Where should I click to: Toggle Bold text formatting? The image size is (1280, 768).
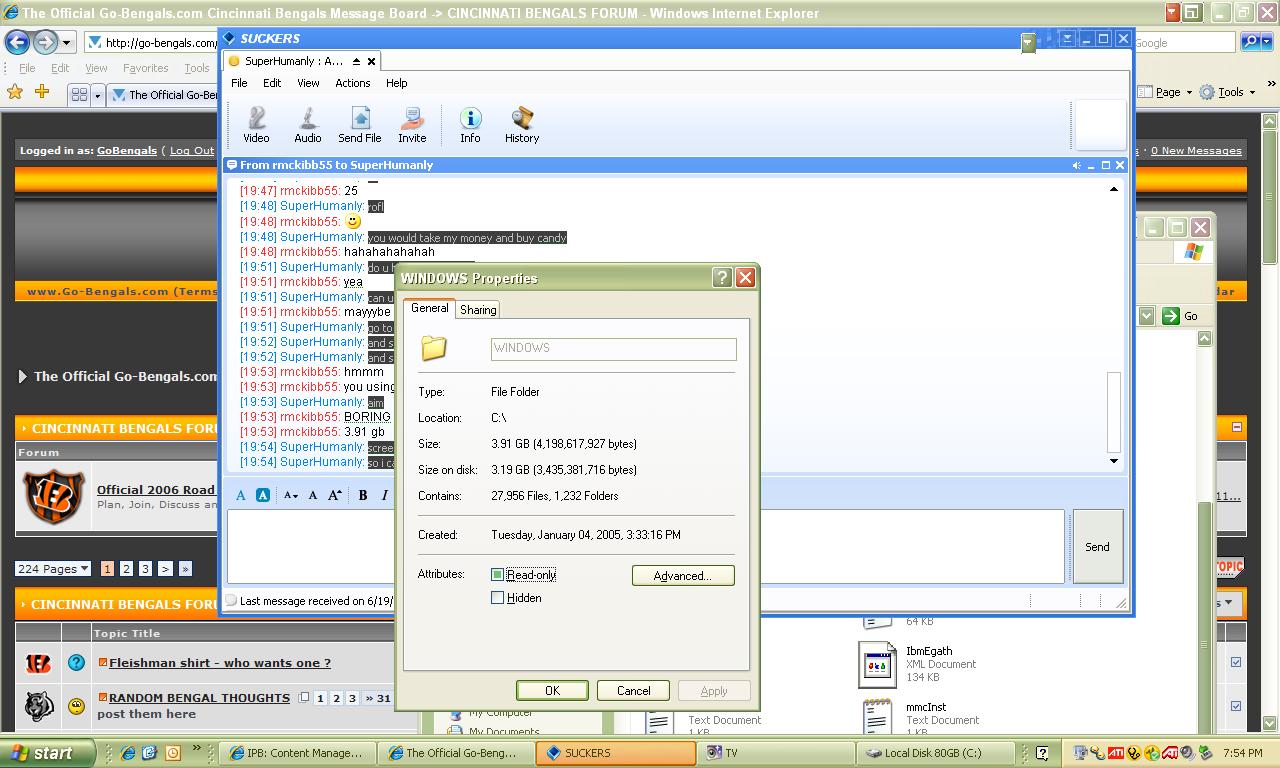point(363,495)
